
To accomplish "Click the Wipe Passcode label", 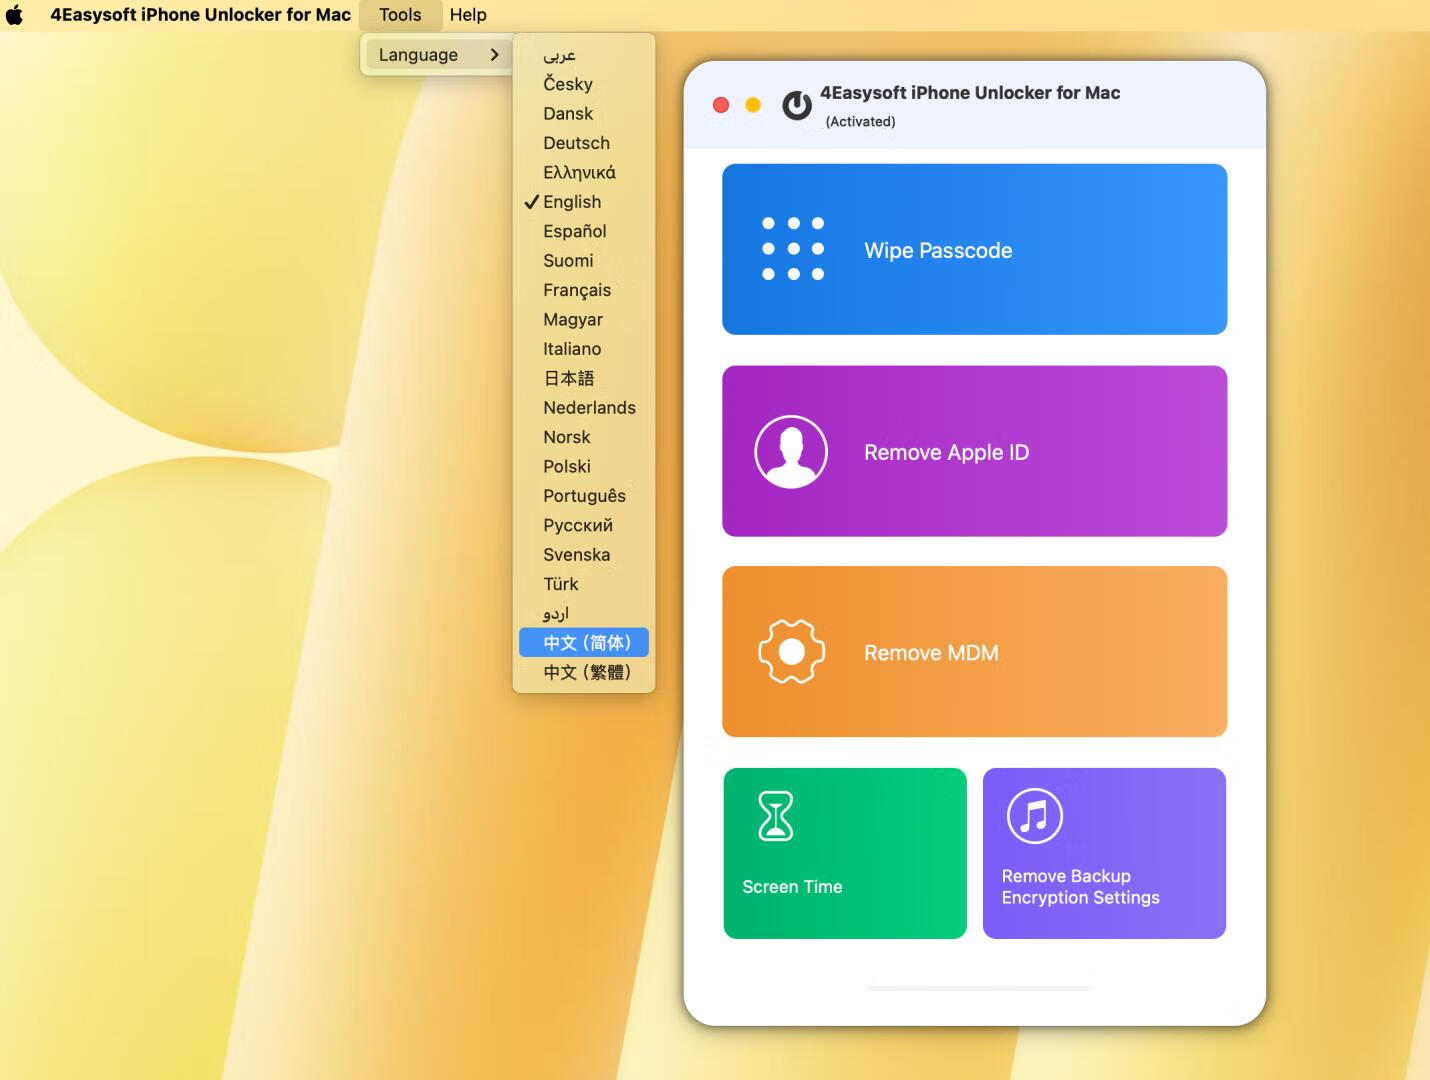I will click(938, 251).
